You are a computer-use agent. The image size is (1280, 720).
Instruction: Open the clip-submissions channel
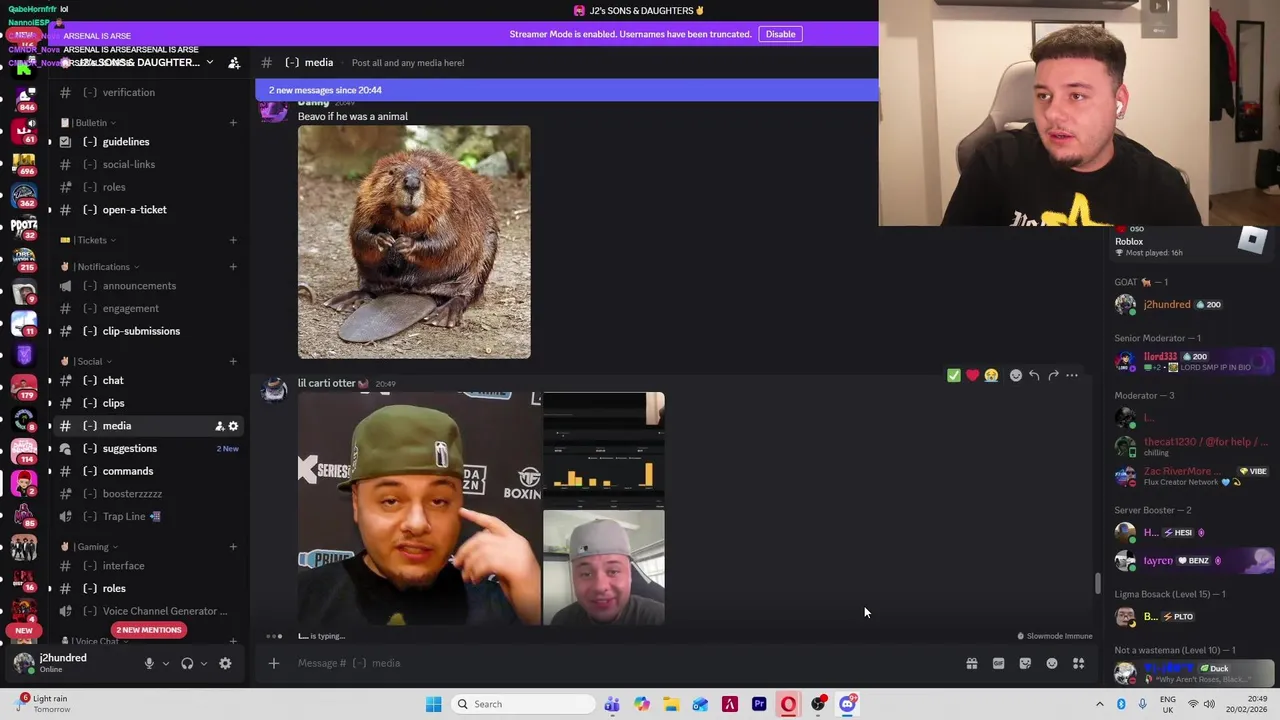[148, 331]
